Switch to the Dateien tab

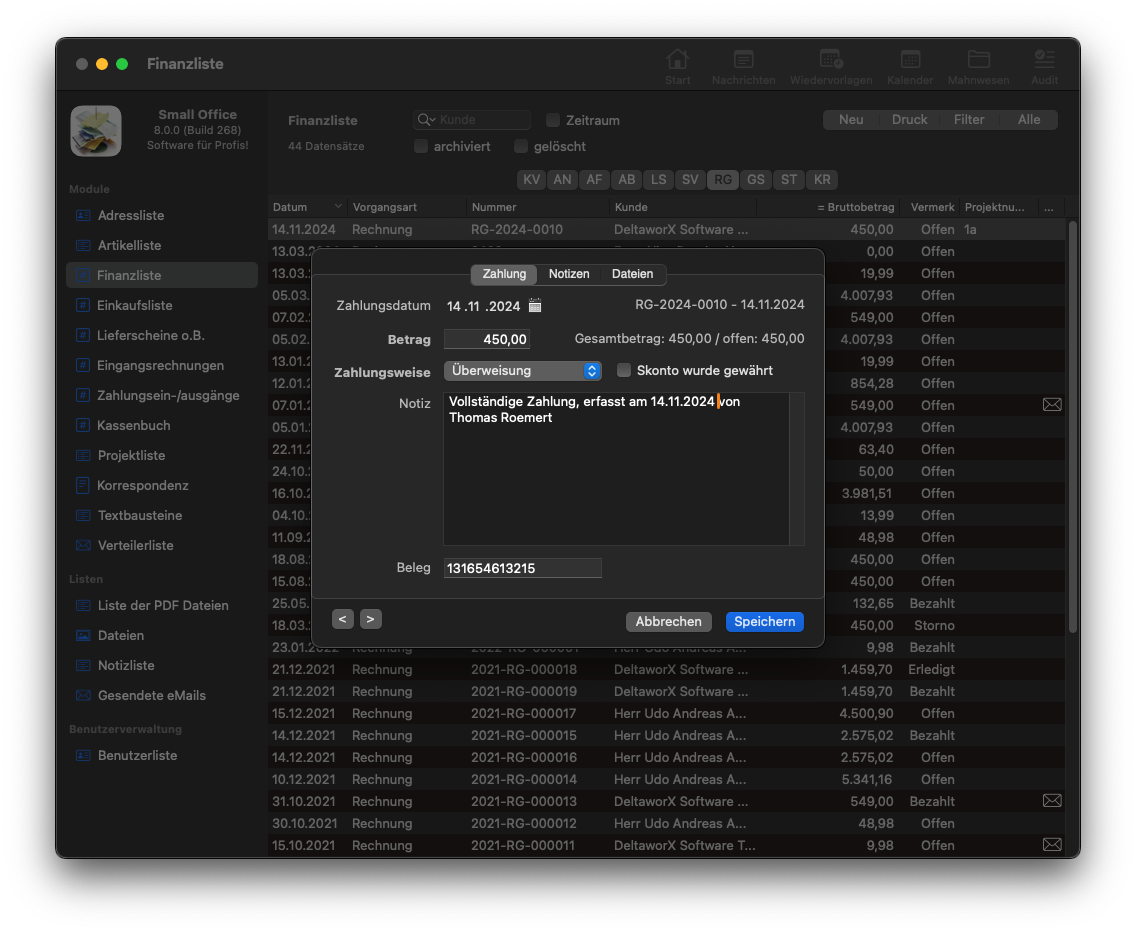tap(632, 274)
